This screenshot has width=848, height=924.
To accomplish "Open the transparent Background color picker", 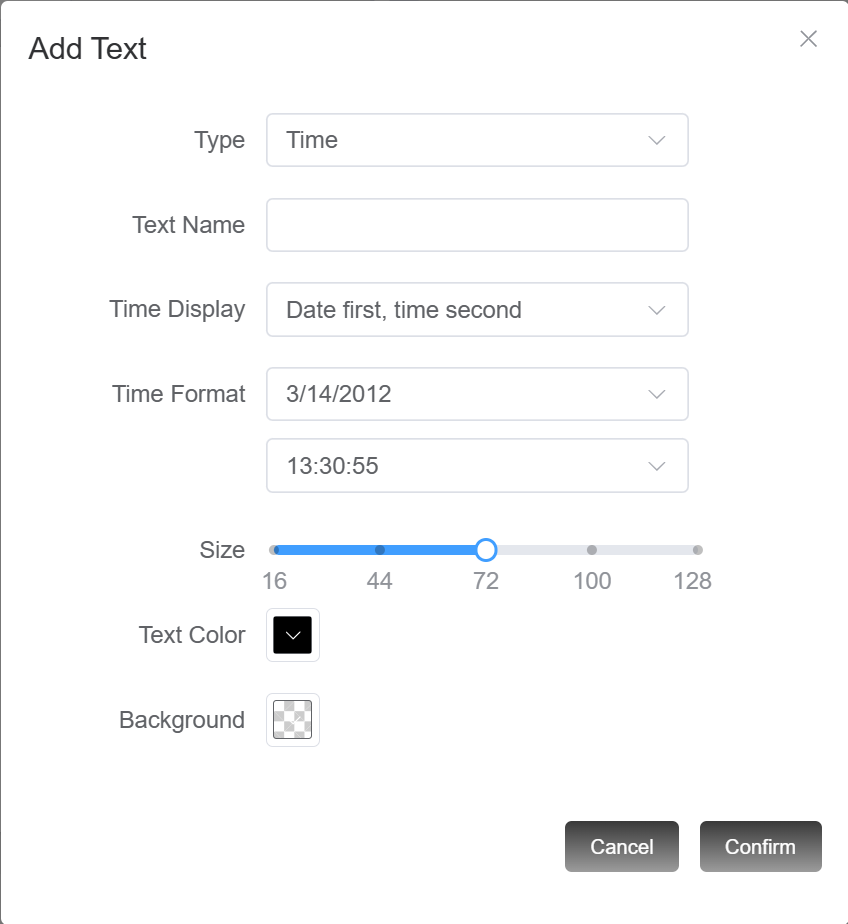I will (293, 720).
